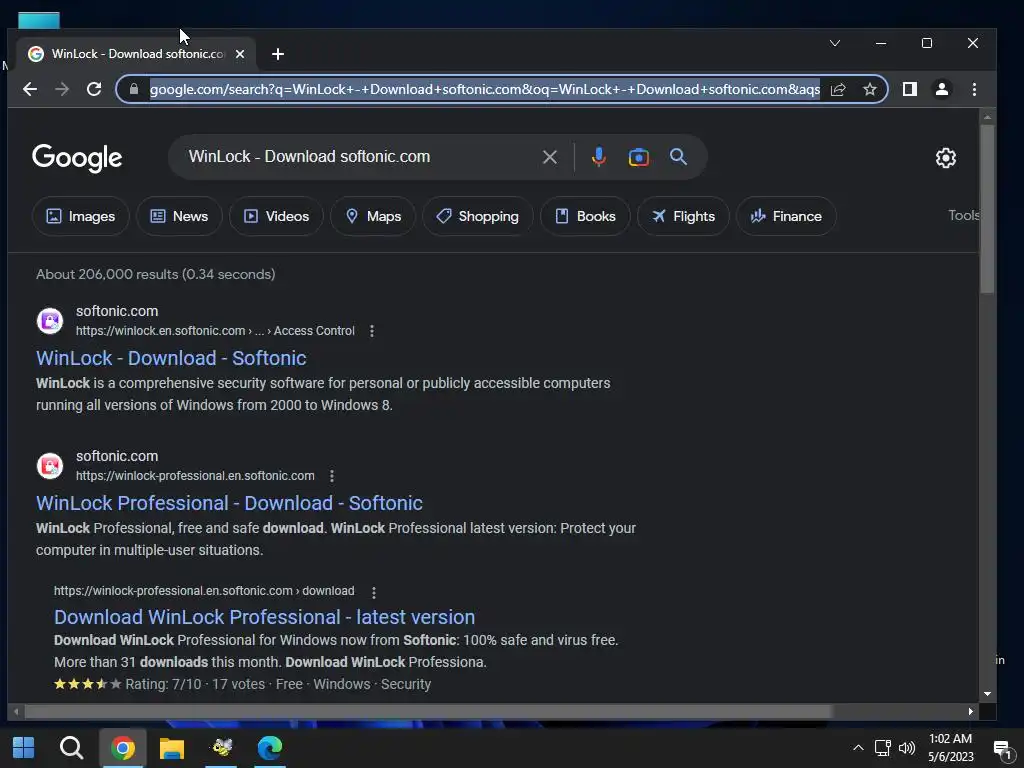Click horizontal scrollbar left arrow

coord(16,712)
